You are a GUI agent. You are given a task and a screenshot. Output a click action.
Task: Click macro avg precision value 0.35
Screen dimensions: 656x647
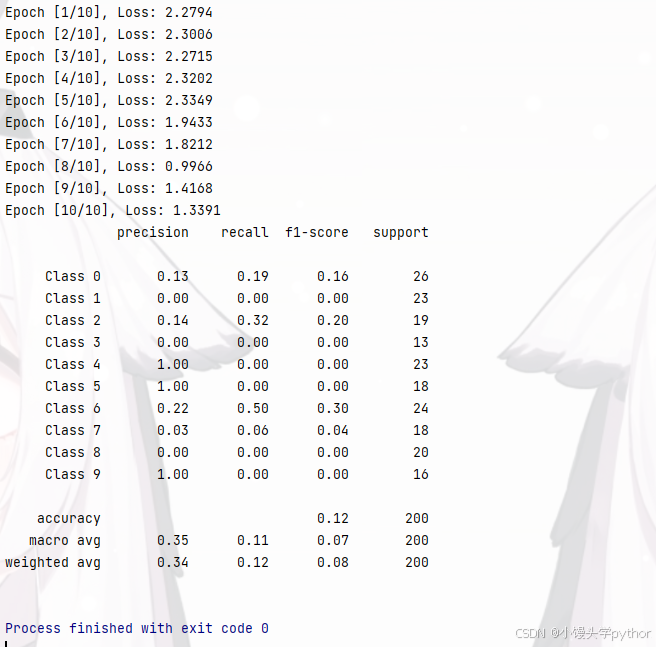coord(173,540)
